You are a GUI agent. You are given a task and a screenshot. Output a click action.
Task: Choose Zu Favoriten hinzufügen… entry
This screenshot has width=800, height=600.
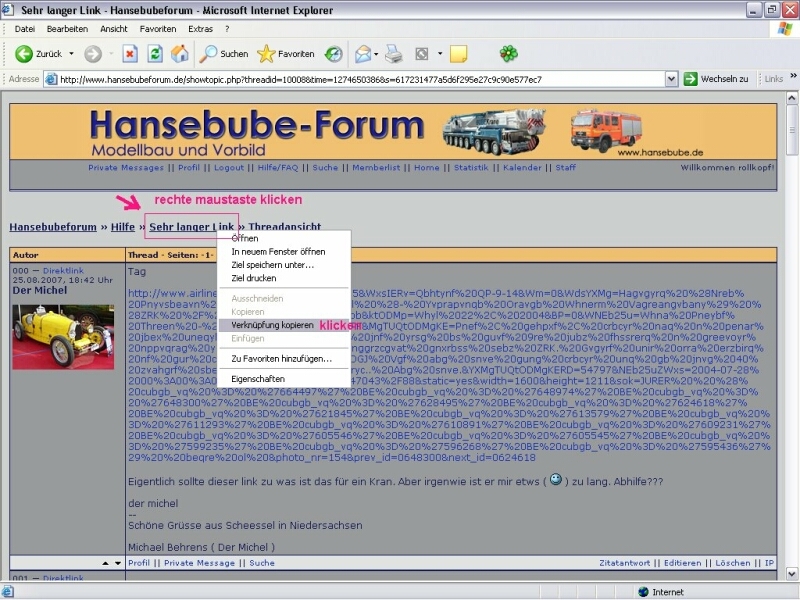click(284, 359)
